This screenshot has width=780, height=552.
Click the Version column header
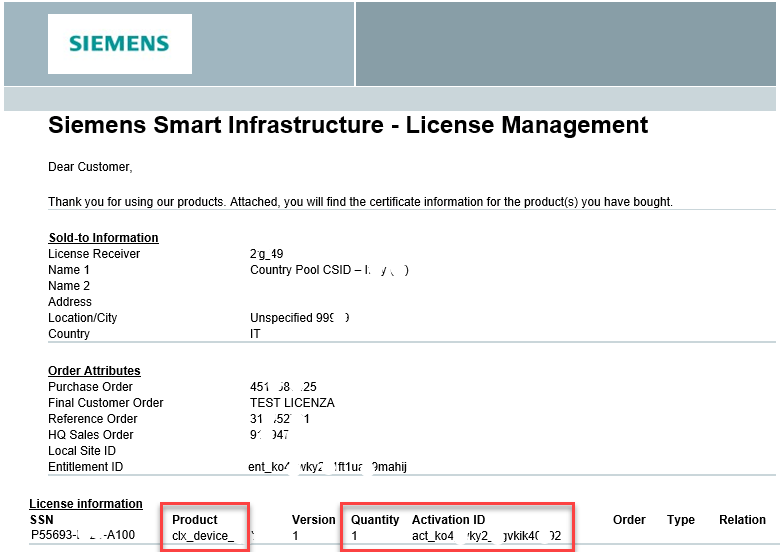(x=313, y=520)
